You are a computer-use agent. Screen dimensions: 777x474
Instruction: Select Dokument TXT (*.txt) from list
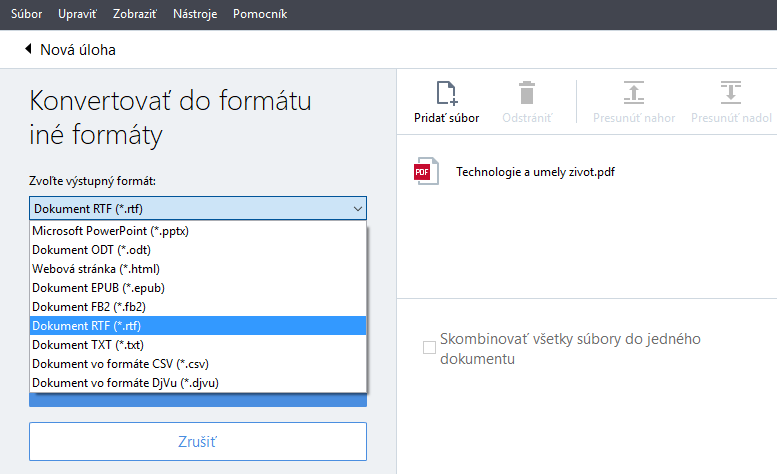82,345
